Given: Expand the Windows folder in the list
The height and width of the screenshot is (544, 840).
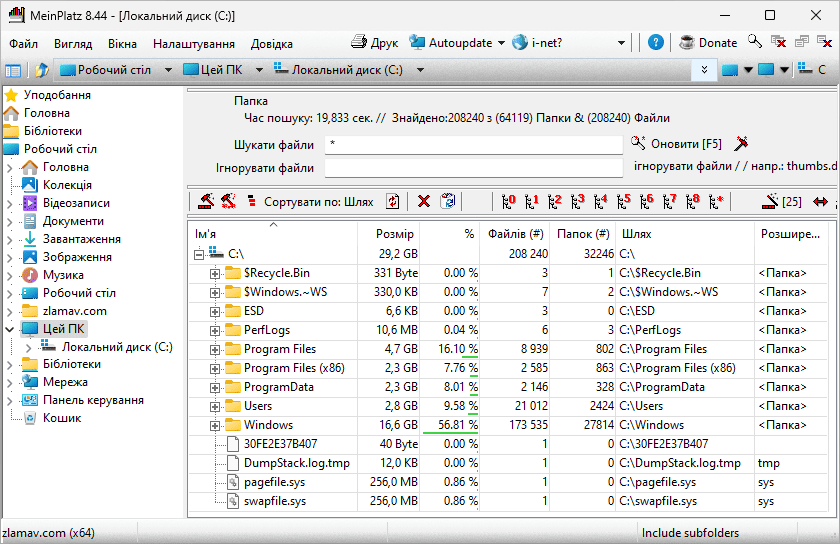Looking at the screenshot, I should pyautogui.click(x=215, y=425).
